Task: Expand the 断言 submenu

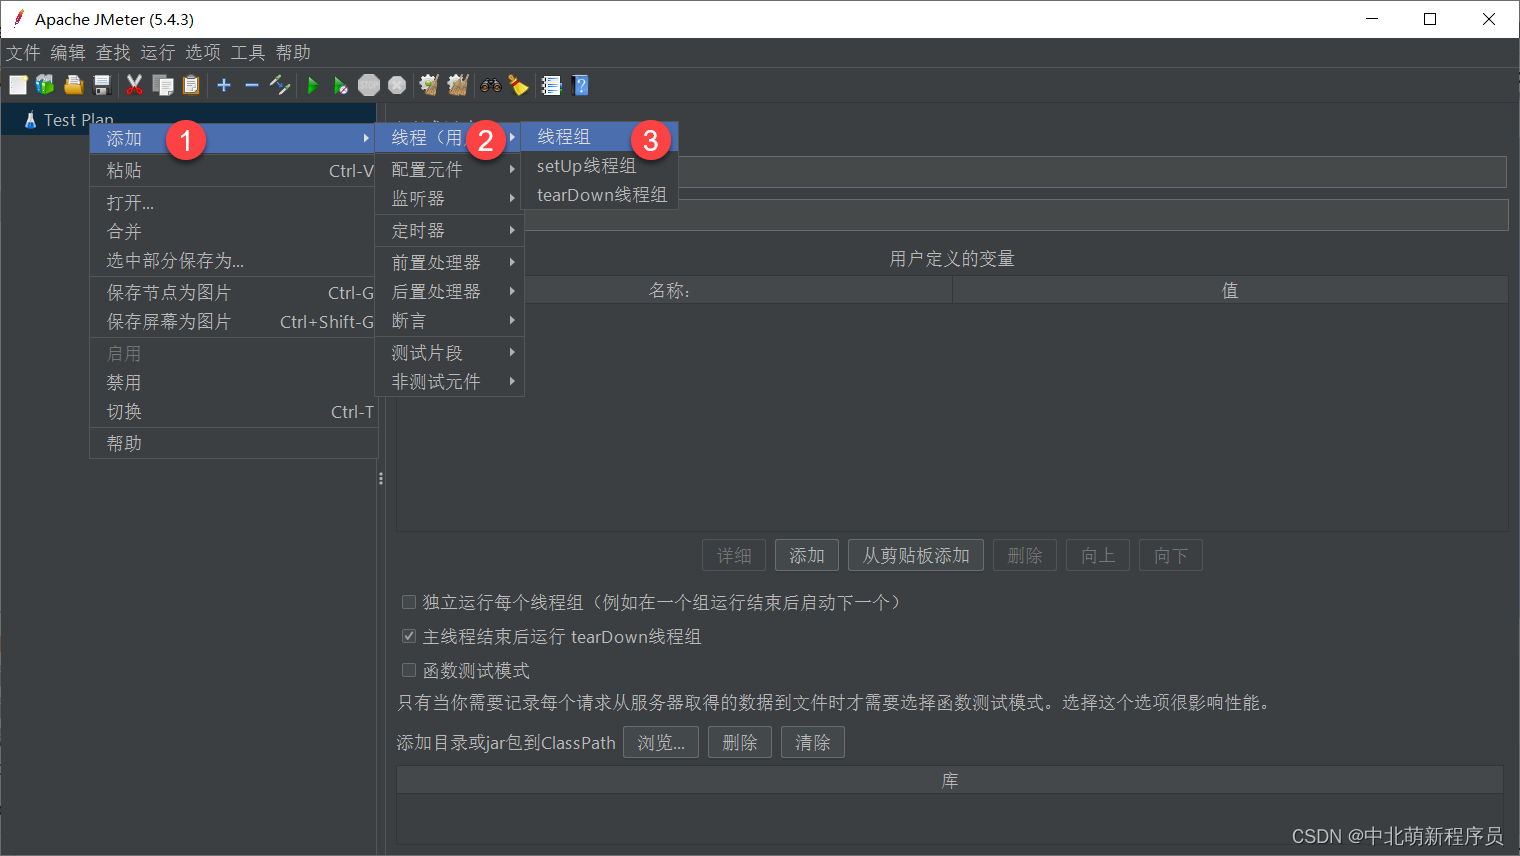Action: [449, 320]
